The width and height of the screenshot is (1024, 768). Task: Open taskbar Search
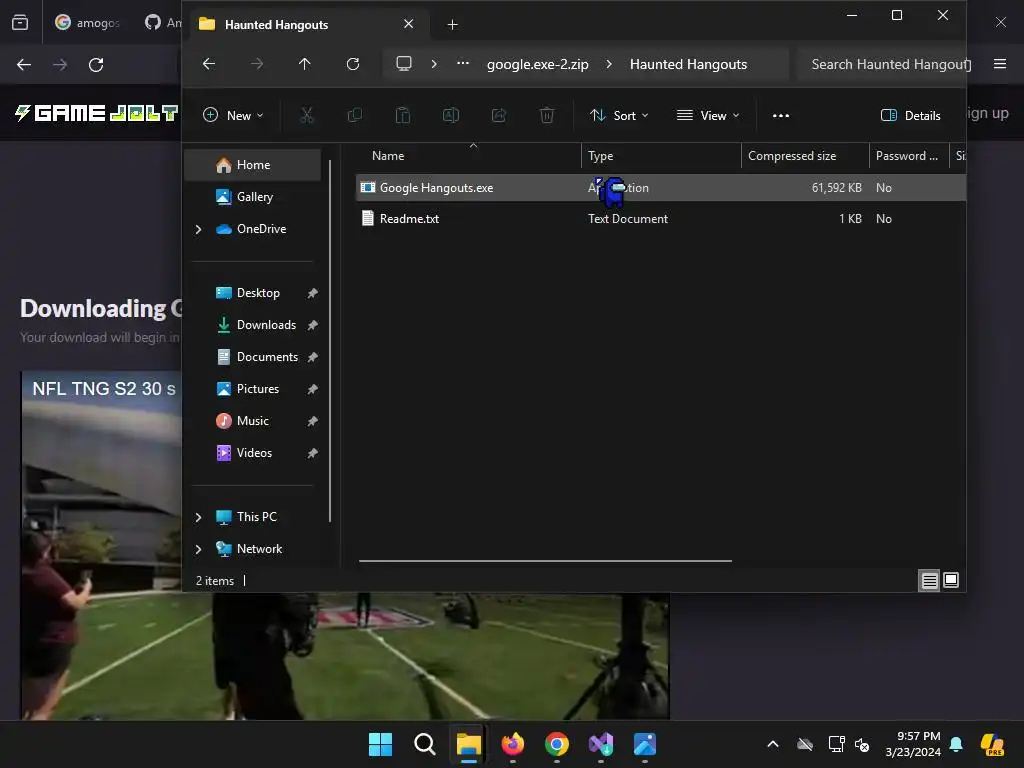coord(424,744)
